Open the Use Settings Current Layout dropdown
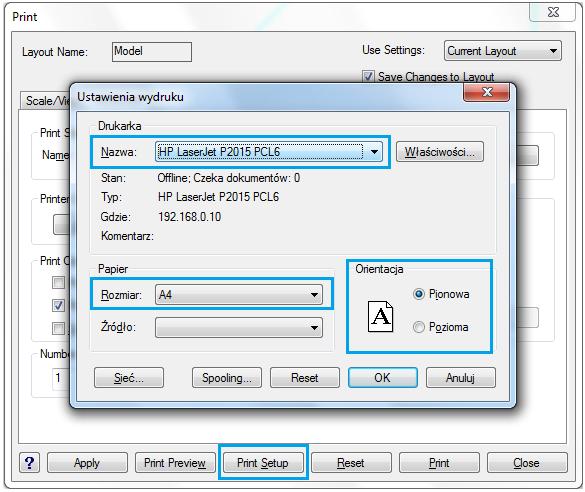Screen dimensions: 585x492 [503, 51]
